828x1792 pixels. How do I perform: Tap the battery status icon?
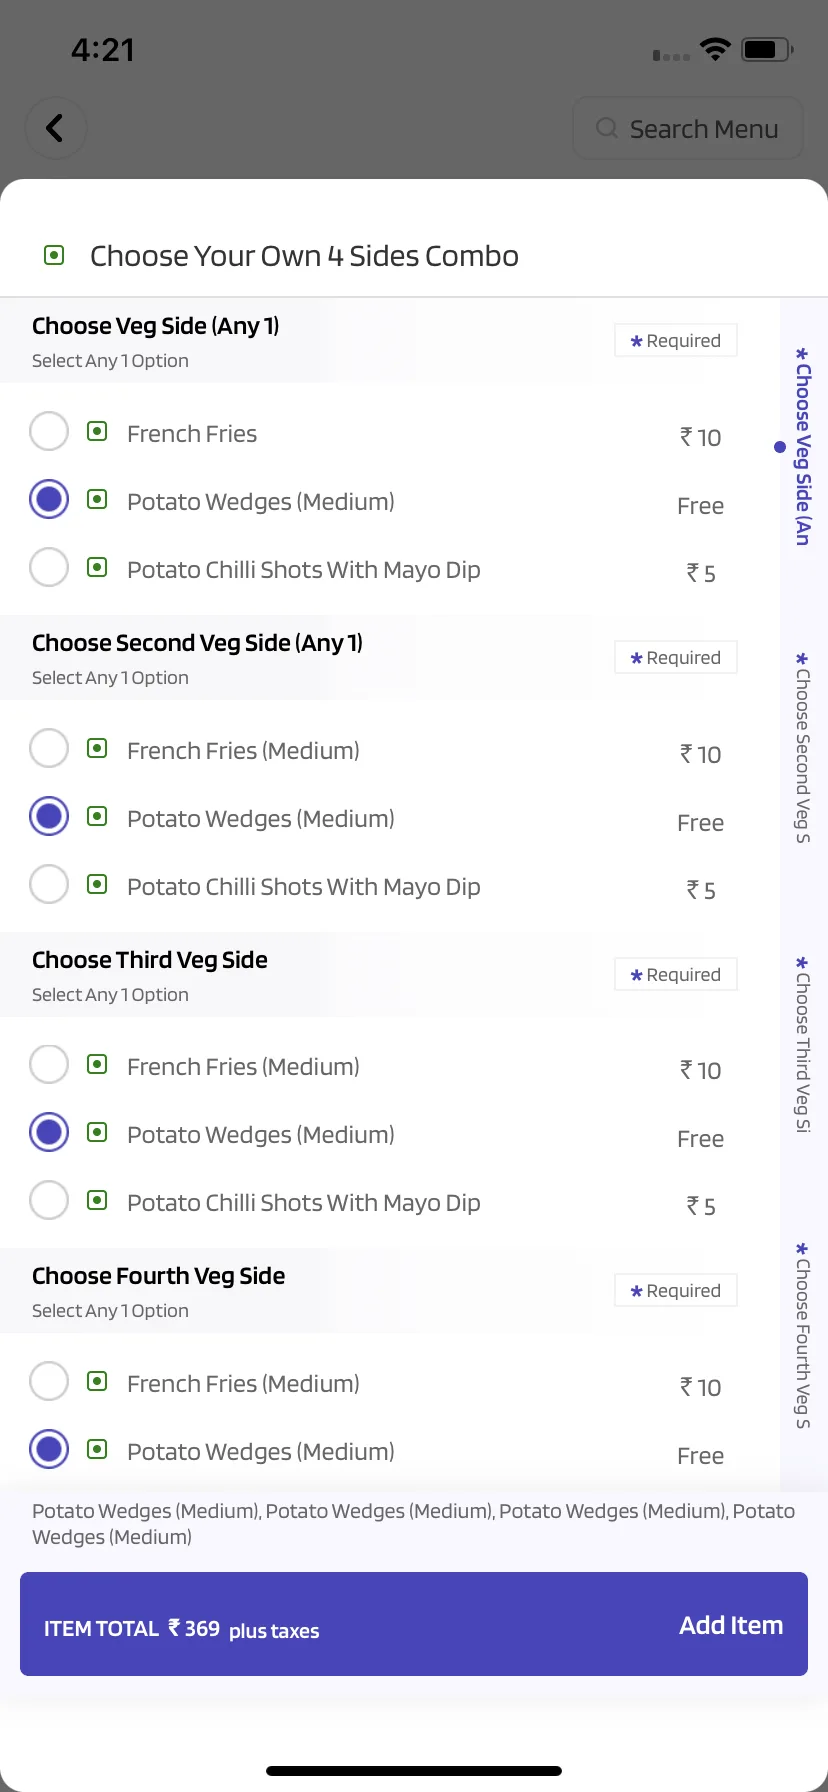point(767,49)
